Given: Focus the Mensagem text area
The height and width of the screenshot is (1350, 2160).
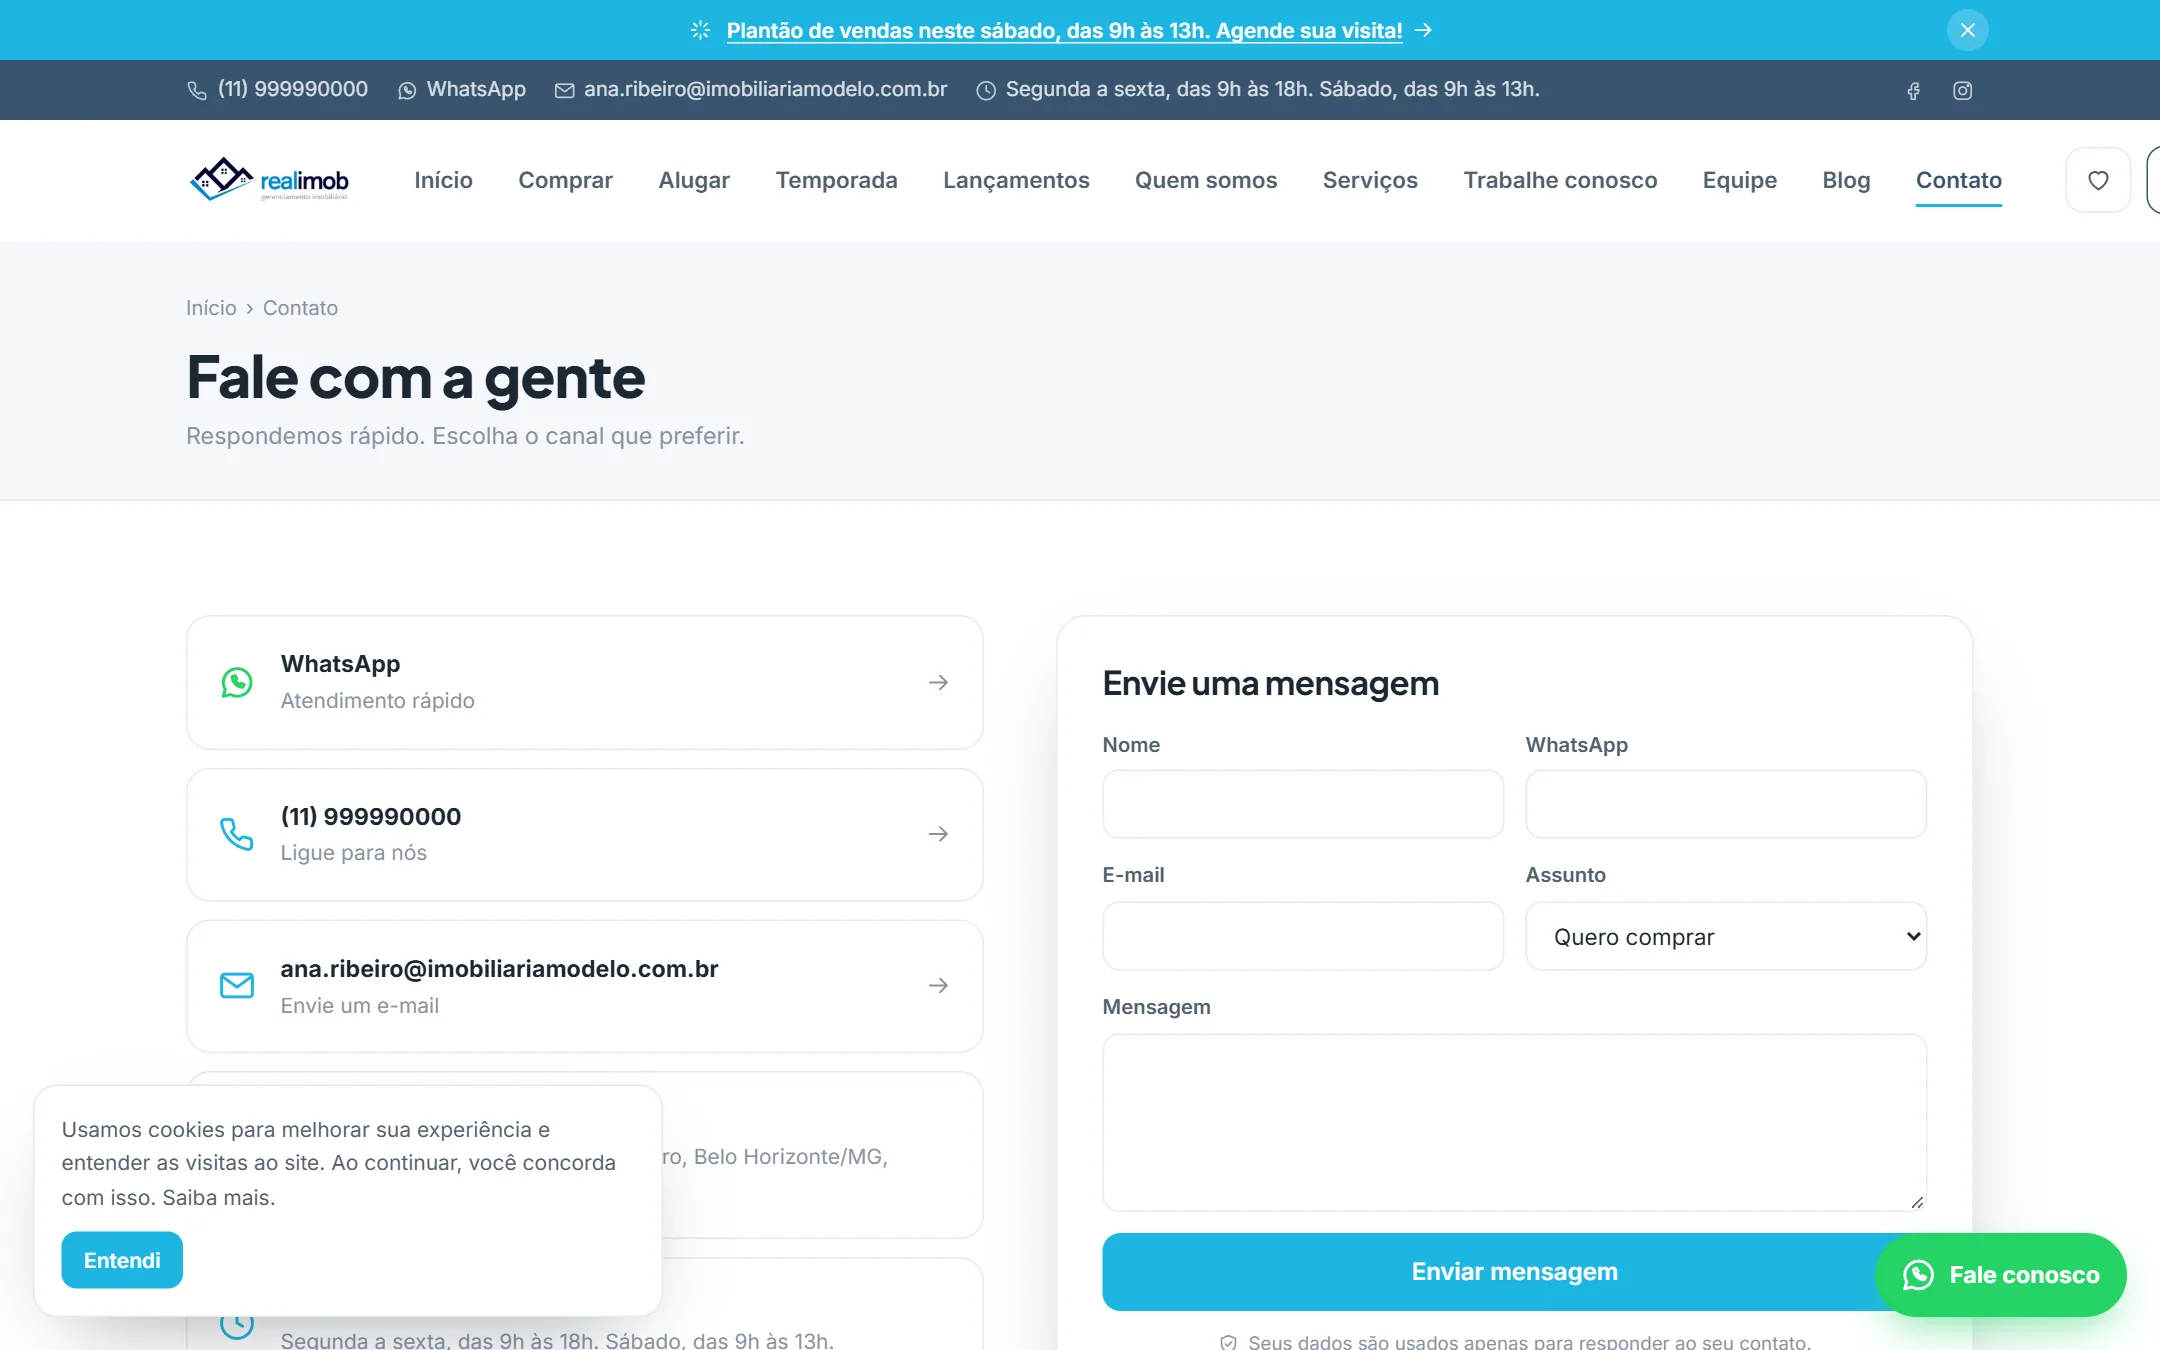Looking at the screenshot, I should tap(1514, 1122).
